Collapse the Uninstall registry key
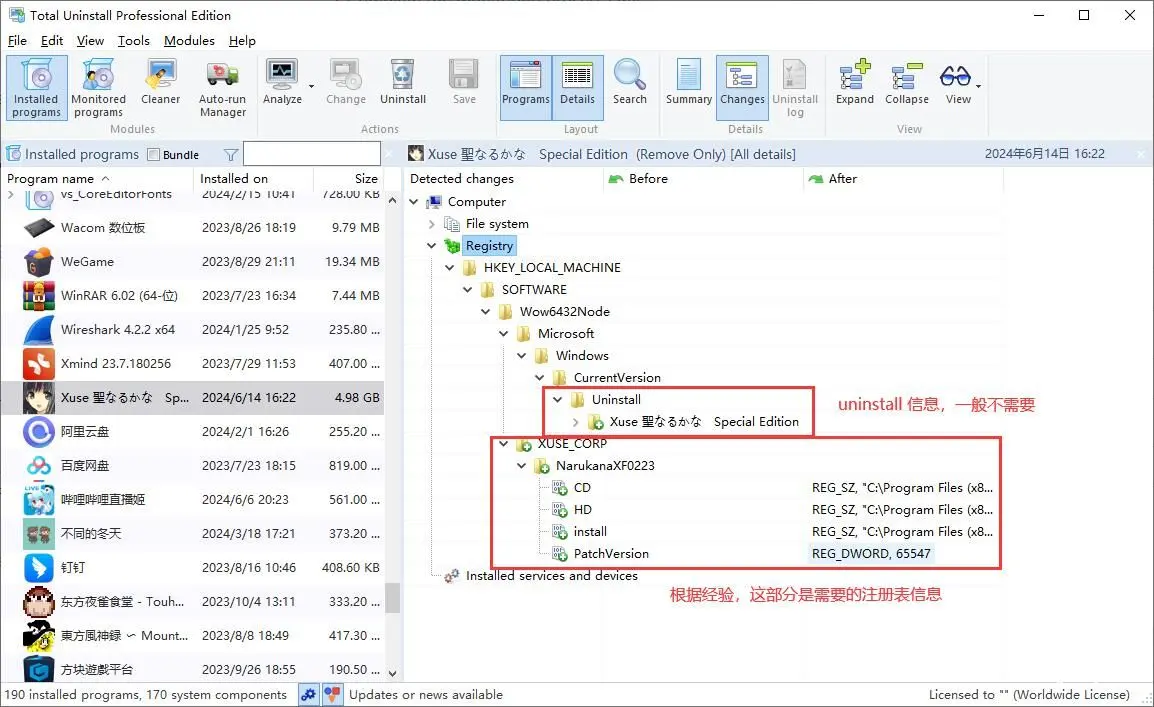1154x707 pixels. [558, 399]
